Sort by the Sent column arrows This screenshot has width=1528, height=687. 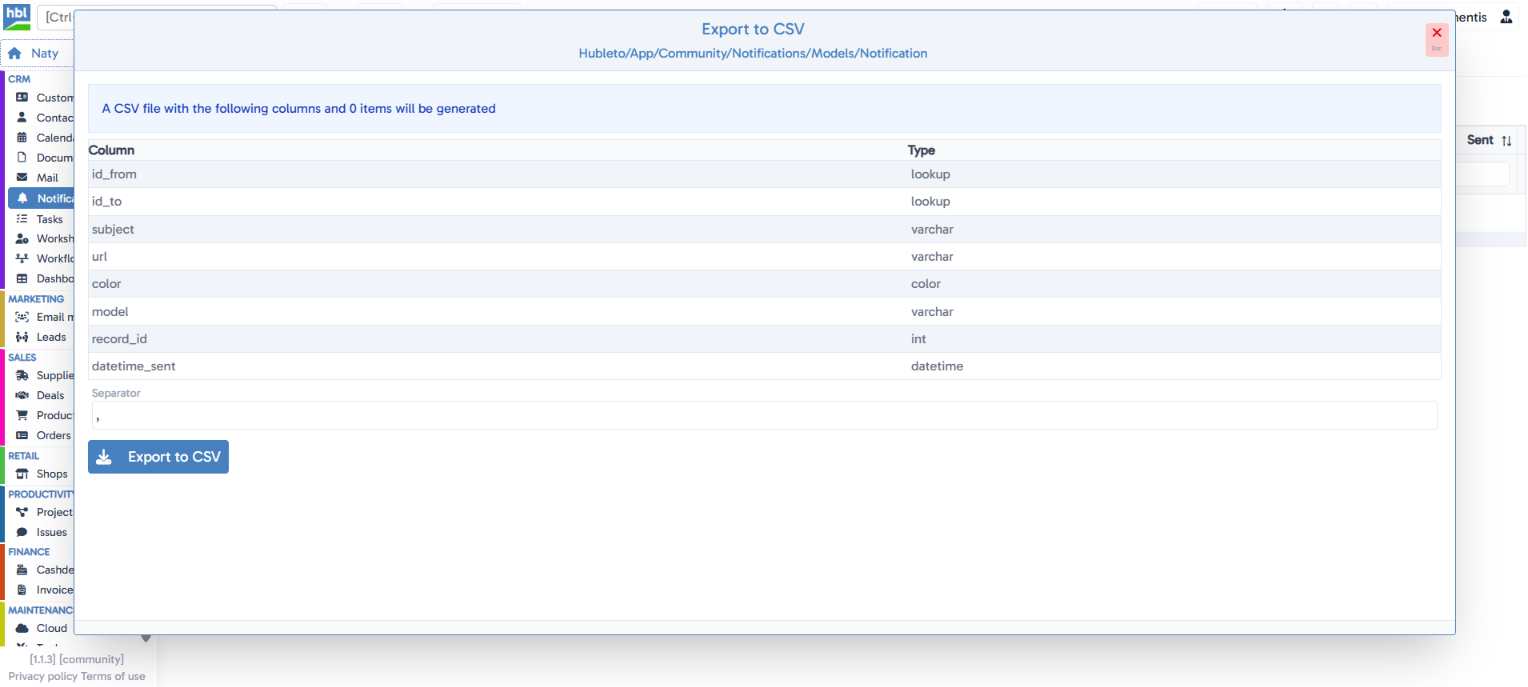point(1507,141)
